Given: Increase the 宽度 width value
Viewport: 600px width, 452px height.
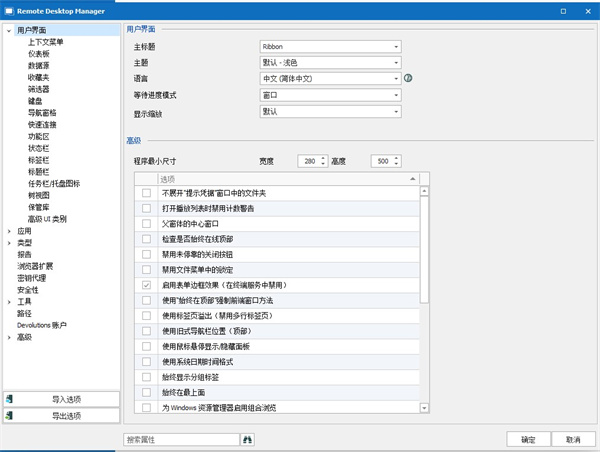Looking at the screenshot, I should click(323, 158).
